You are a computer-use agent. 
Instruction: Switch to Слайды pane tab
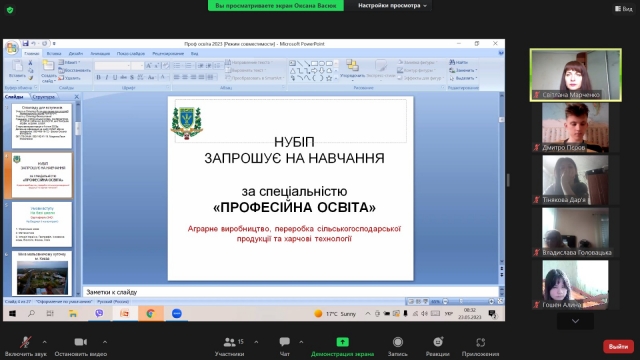pos(14,97)
